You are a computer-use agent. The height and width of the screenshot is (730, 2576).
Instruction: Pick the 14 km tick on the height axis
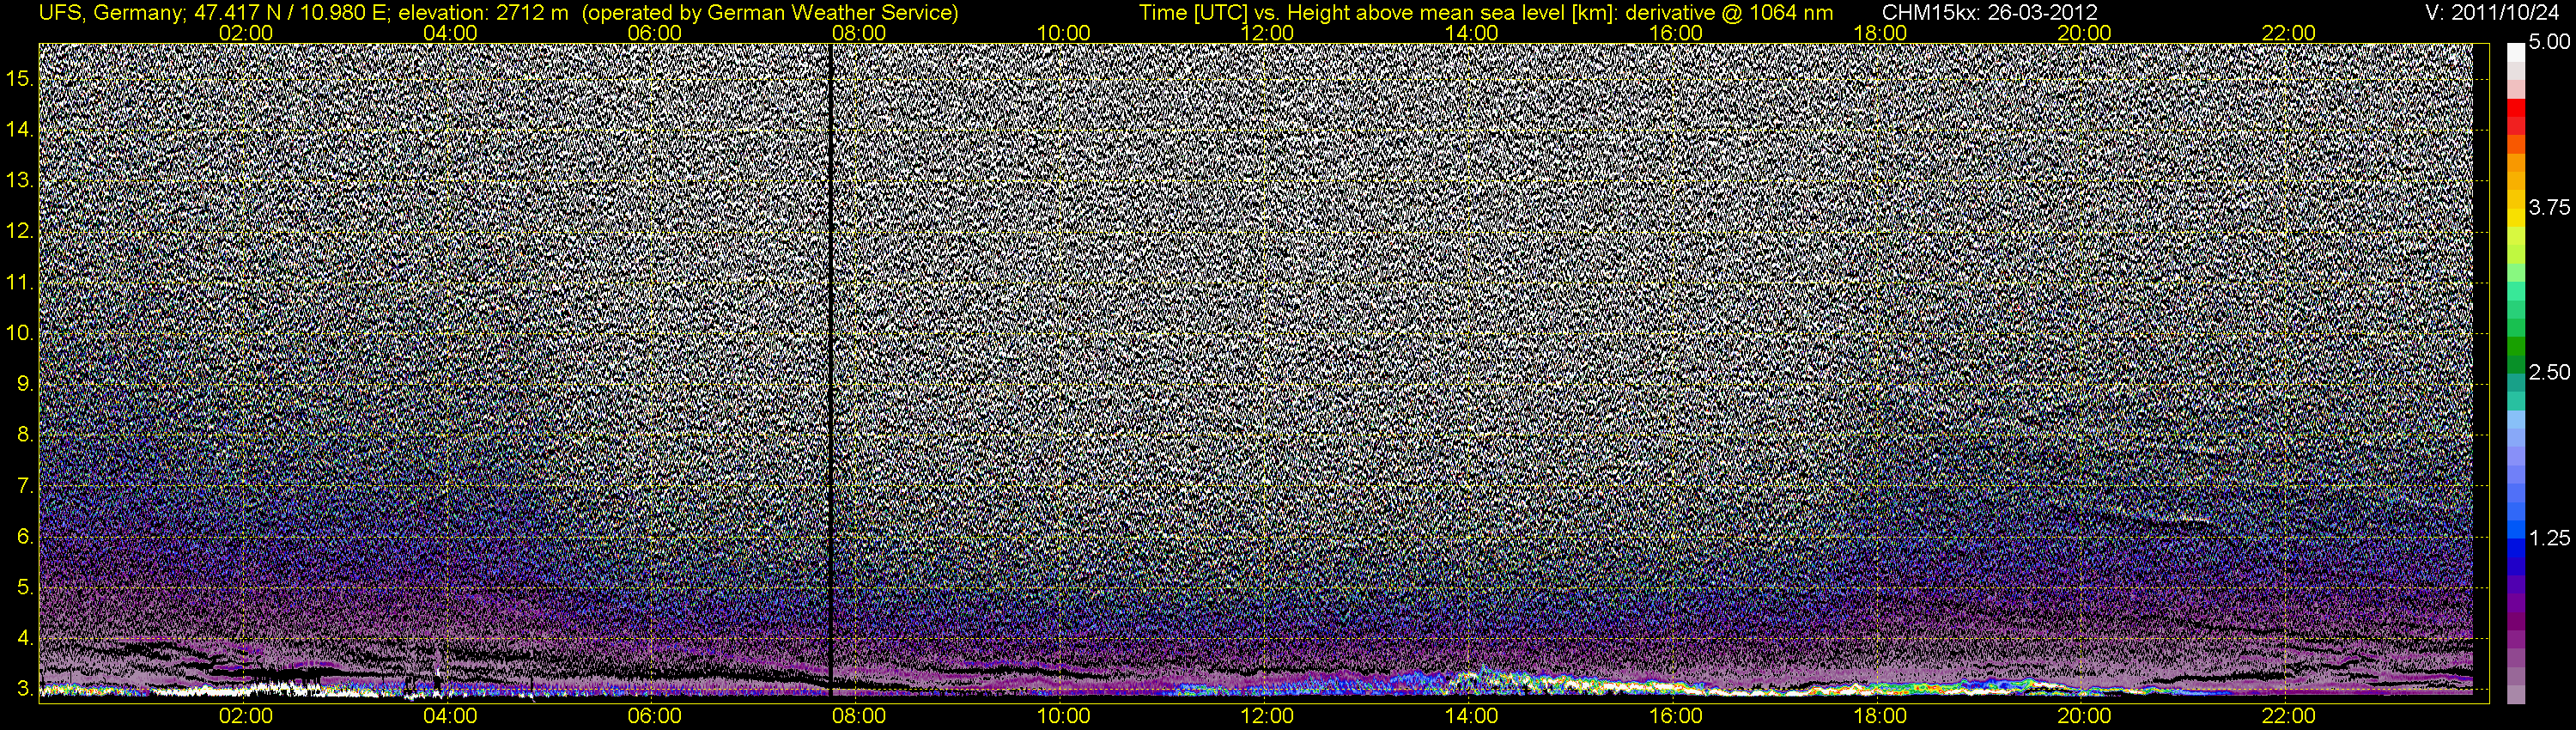pyautogui.click(x=20, y=129)
